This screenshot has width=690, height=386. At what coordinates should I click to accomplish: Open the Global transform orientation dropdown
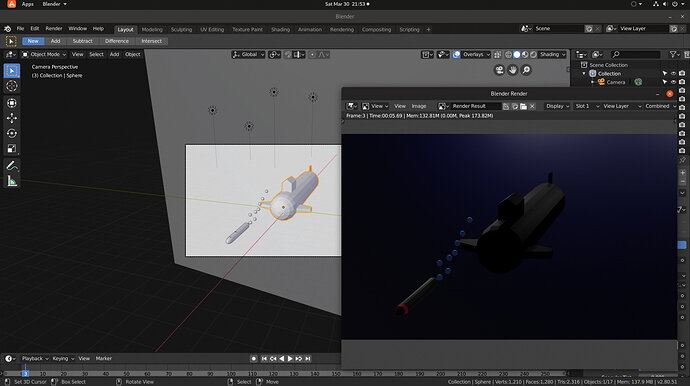pyautogui.click(x=248, y=55)
